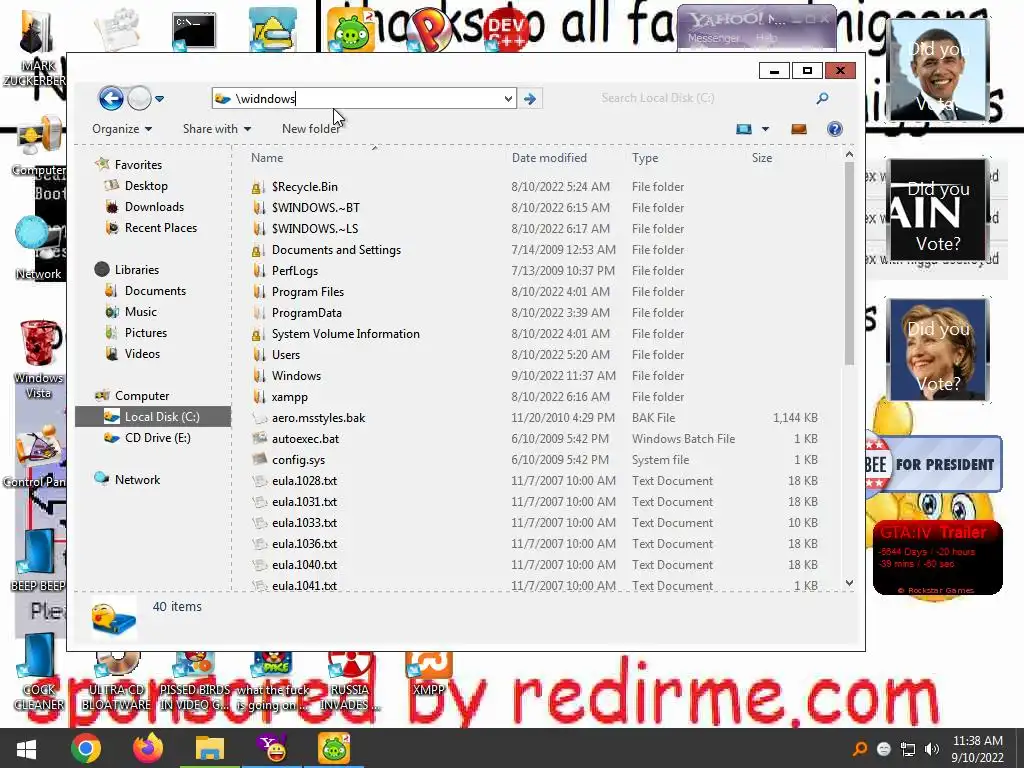
Task: Sort by Date modified column header
Action: click(549, 157)
